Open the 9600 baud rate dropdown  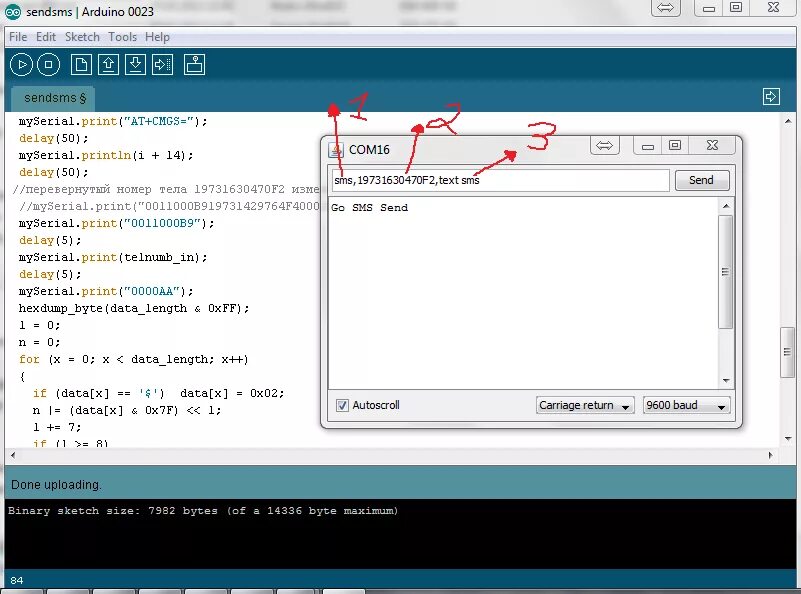pyautogui.click(x=687, y=406)
